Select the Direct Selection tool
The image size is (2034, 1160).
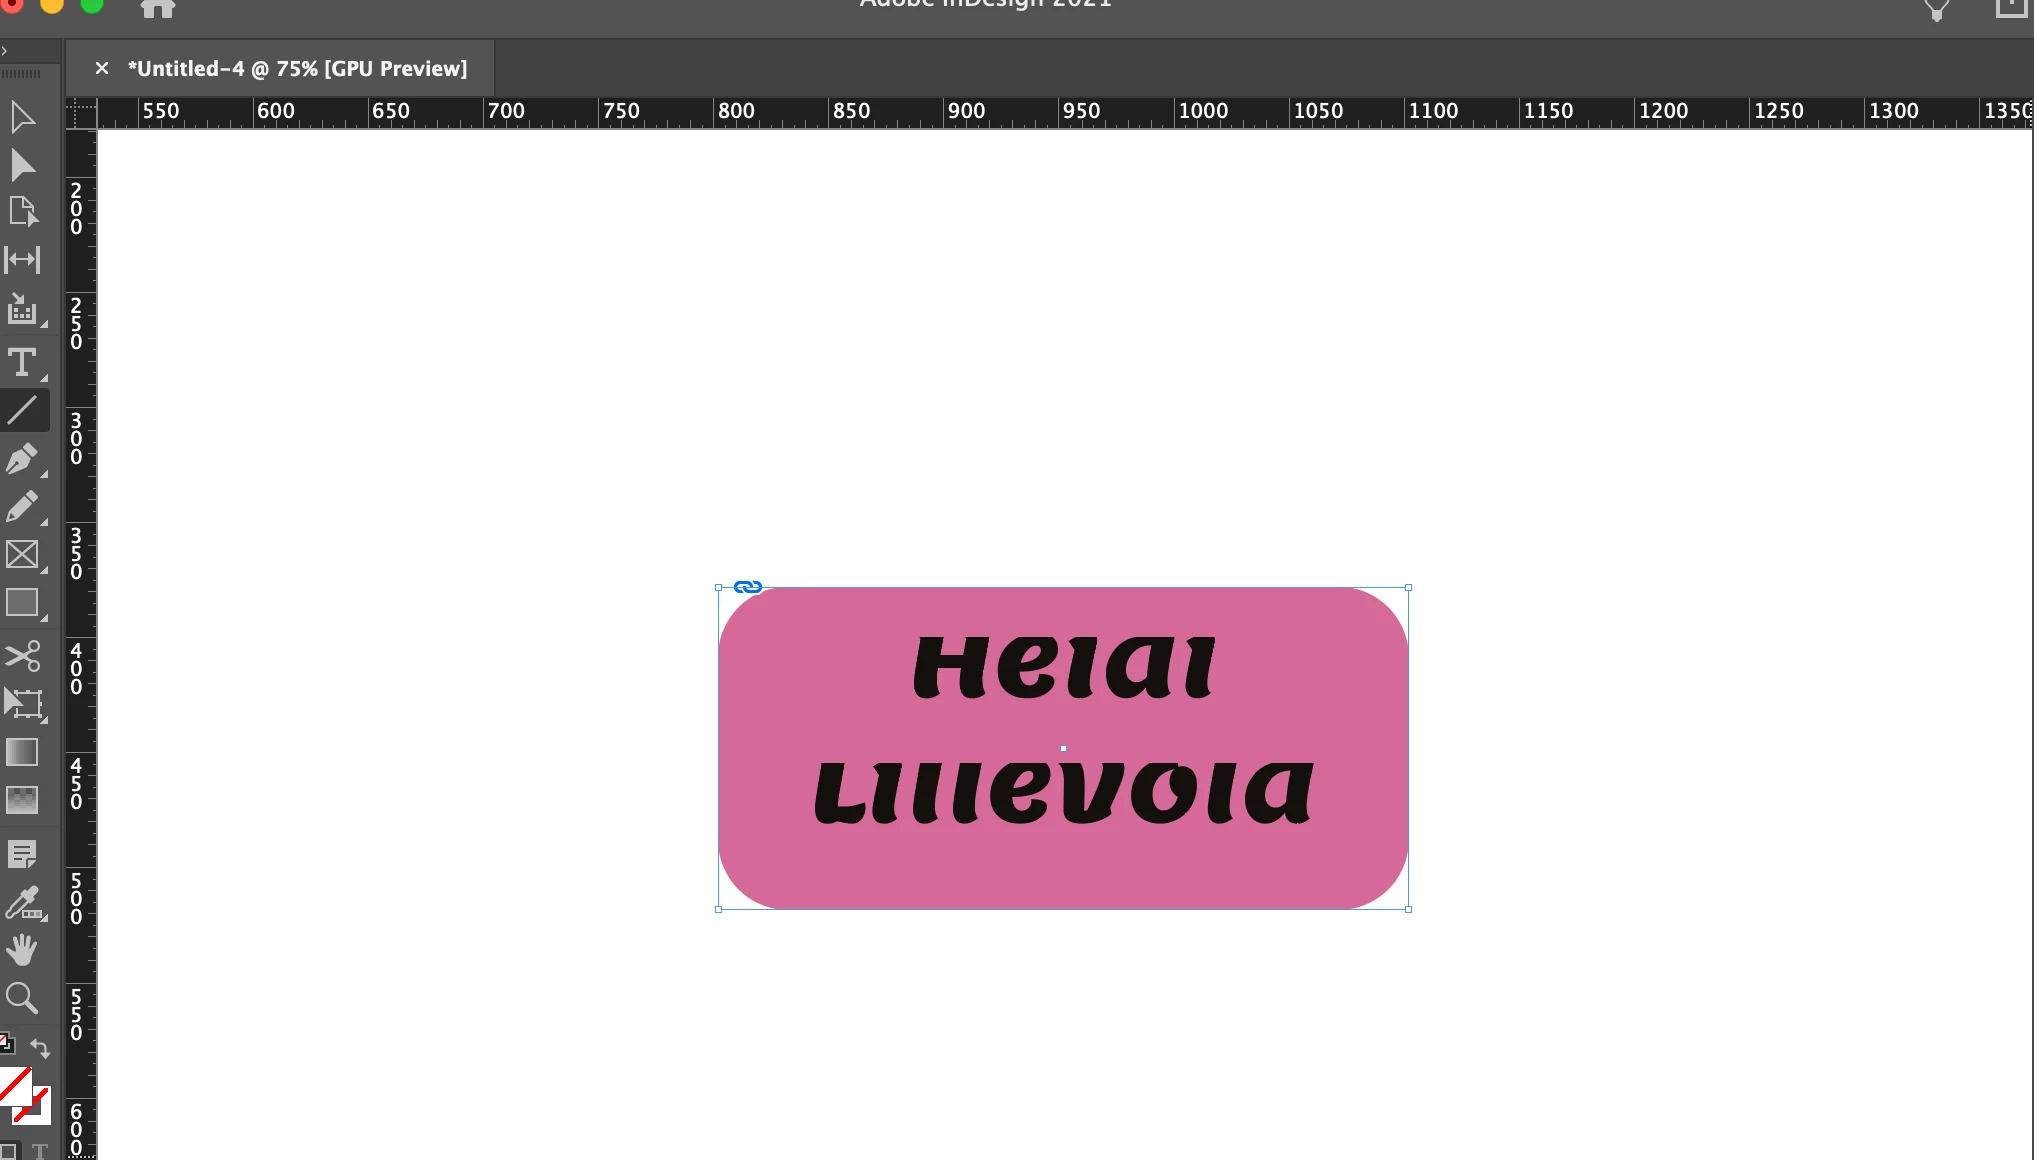pos(22,165)
